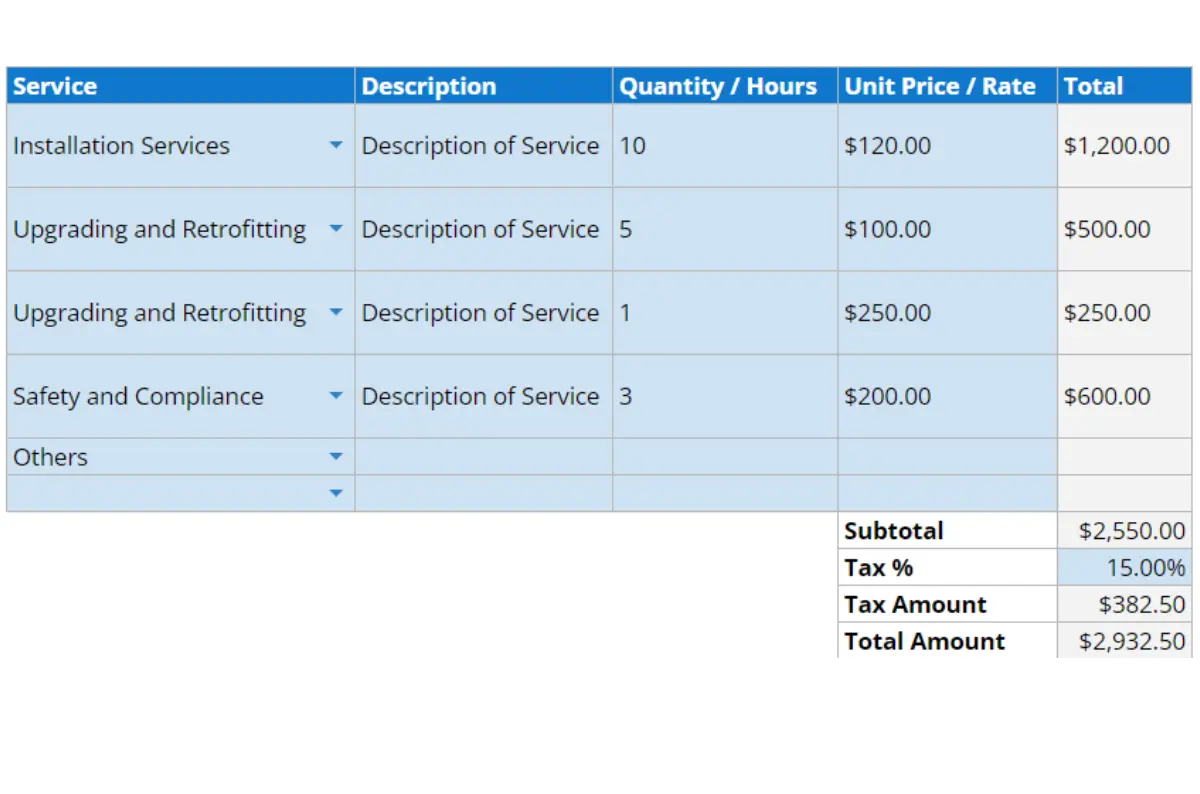This screenshot has height=794, width=1200.
Task: Click the Total Amount value $2,932.50
Action: [1127, 642]
